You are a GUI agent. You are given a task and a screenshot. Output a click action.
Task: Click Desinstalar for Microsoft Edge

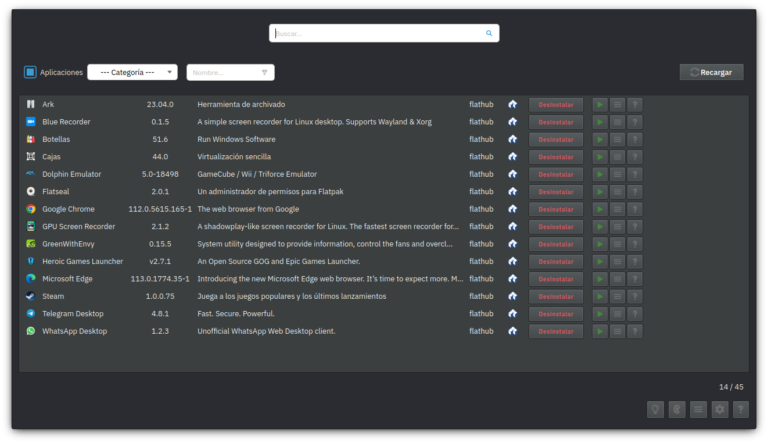[555, 279]
